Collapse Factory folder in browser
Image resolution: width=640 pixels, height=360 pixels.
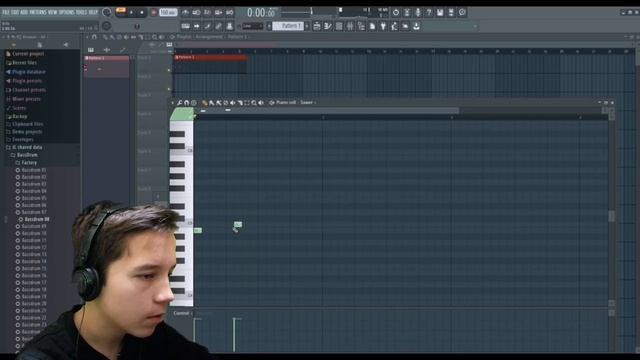point(29,162)
